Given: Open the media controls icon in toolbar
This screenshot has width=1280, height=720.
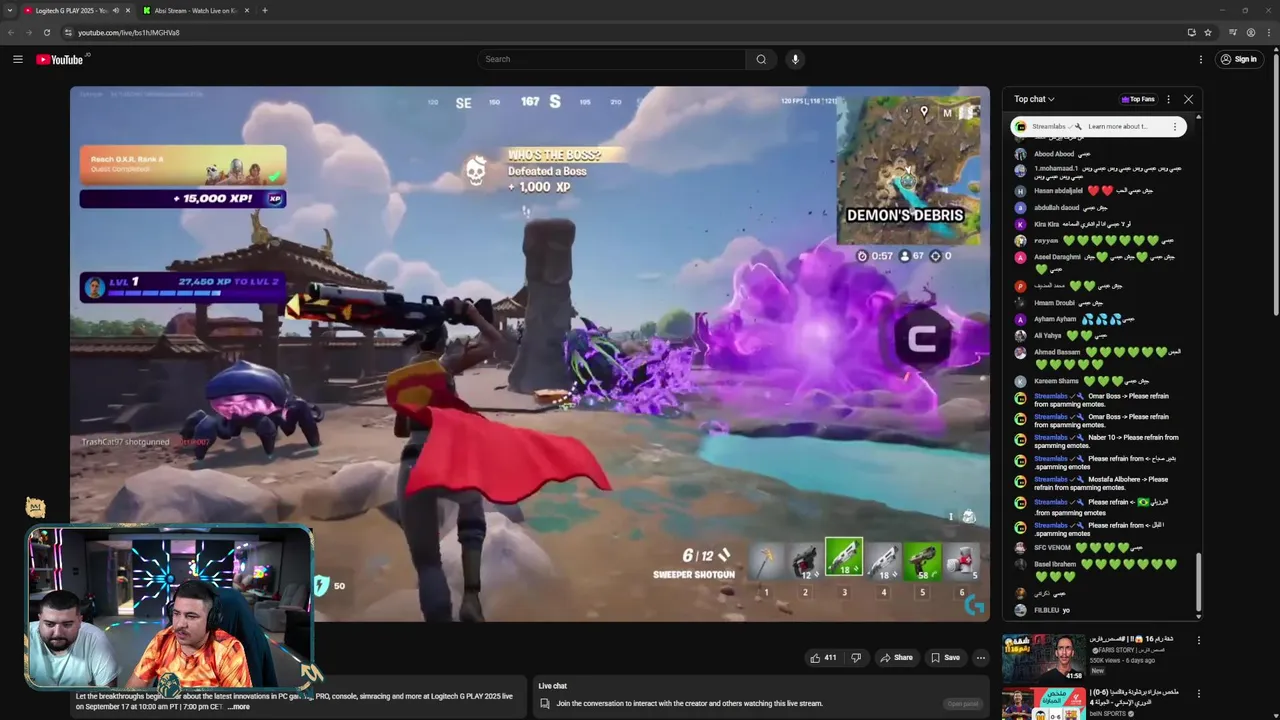Looking at the screenshot, I should click(x=1233, y=32).
